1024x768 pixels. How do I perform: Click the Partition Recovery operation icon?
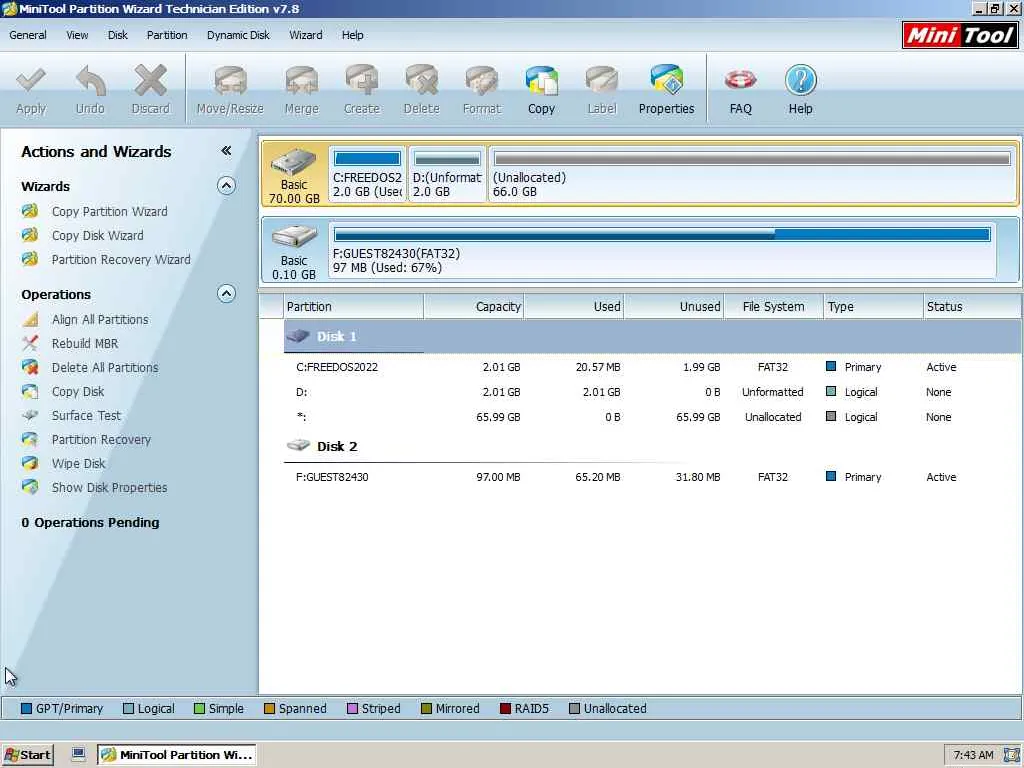coord(30,440)
